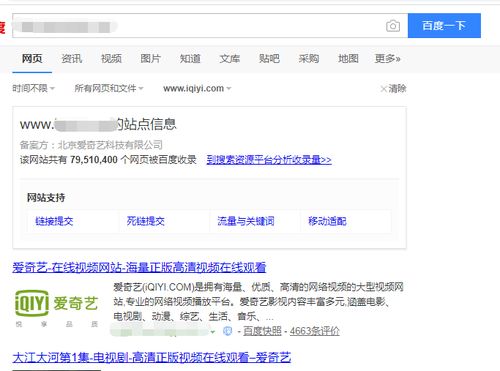Open the 大江大河第1集 result title

[x=152, y=358]
